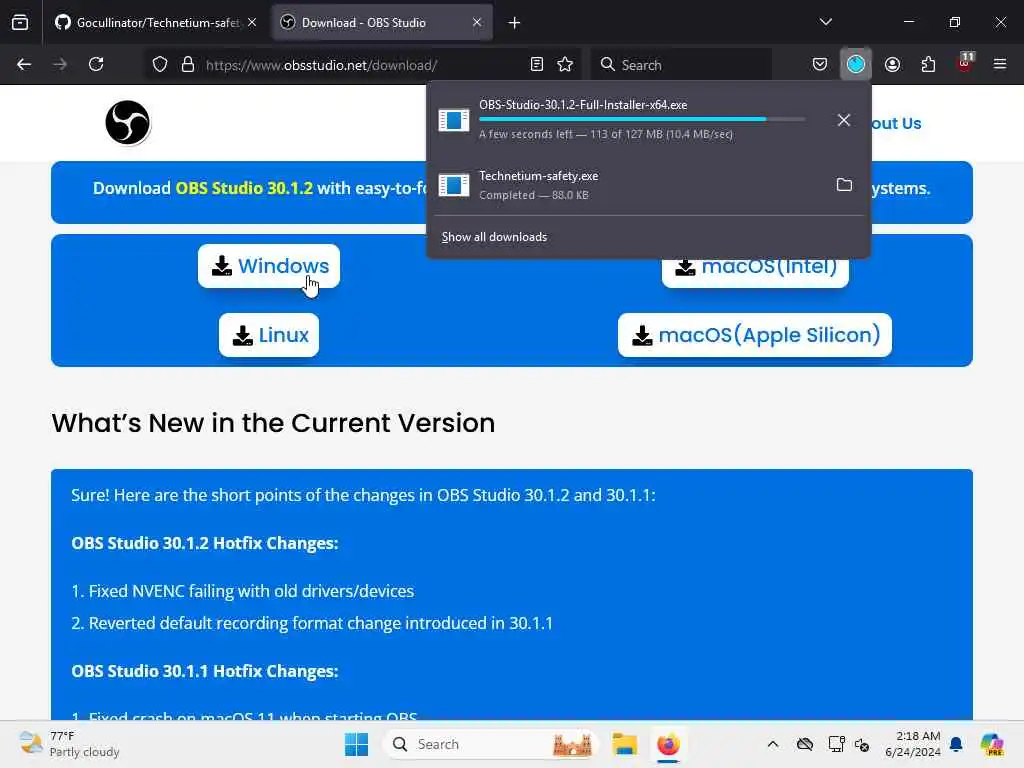Download OBS for macOS (Apple Silicon)
This screenshot has width=1024, height=768.
coord(755,335)
